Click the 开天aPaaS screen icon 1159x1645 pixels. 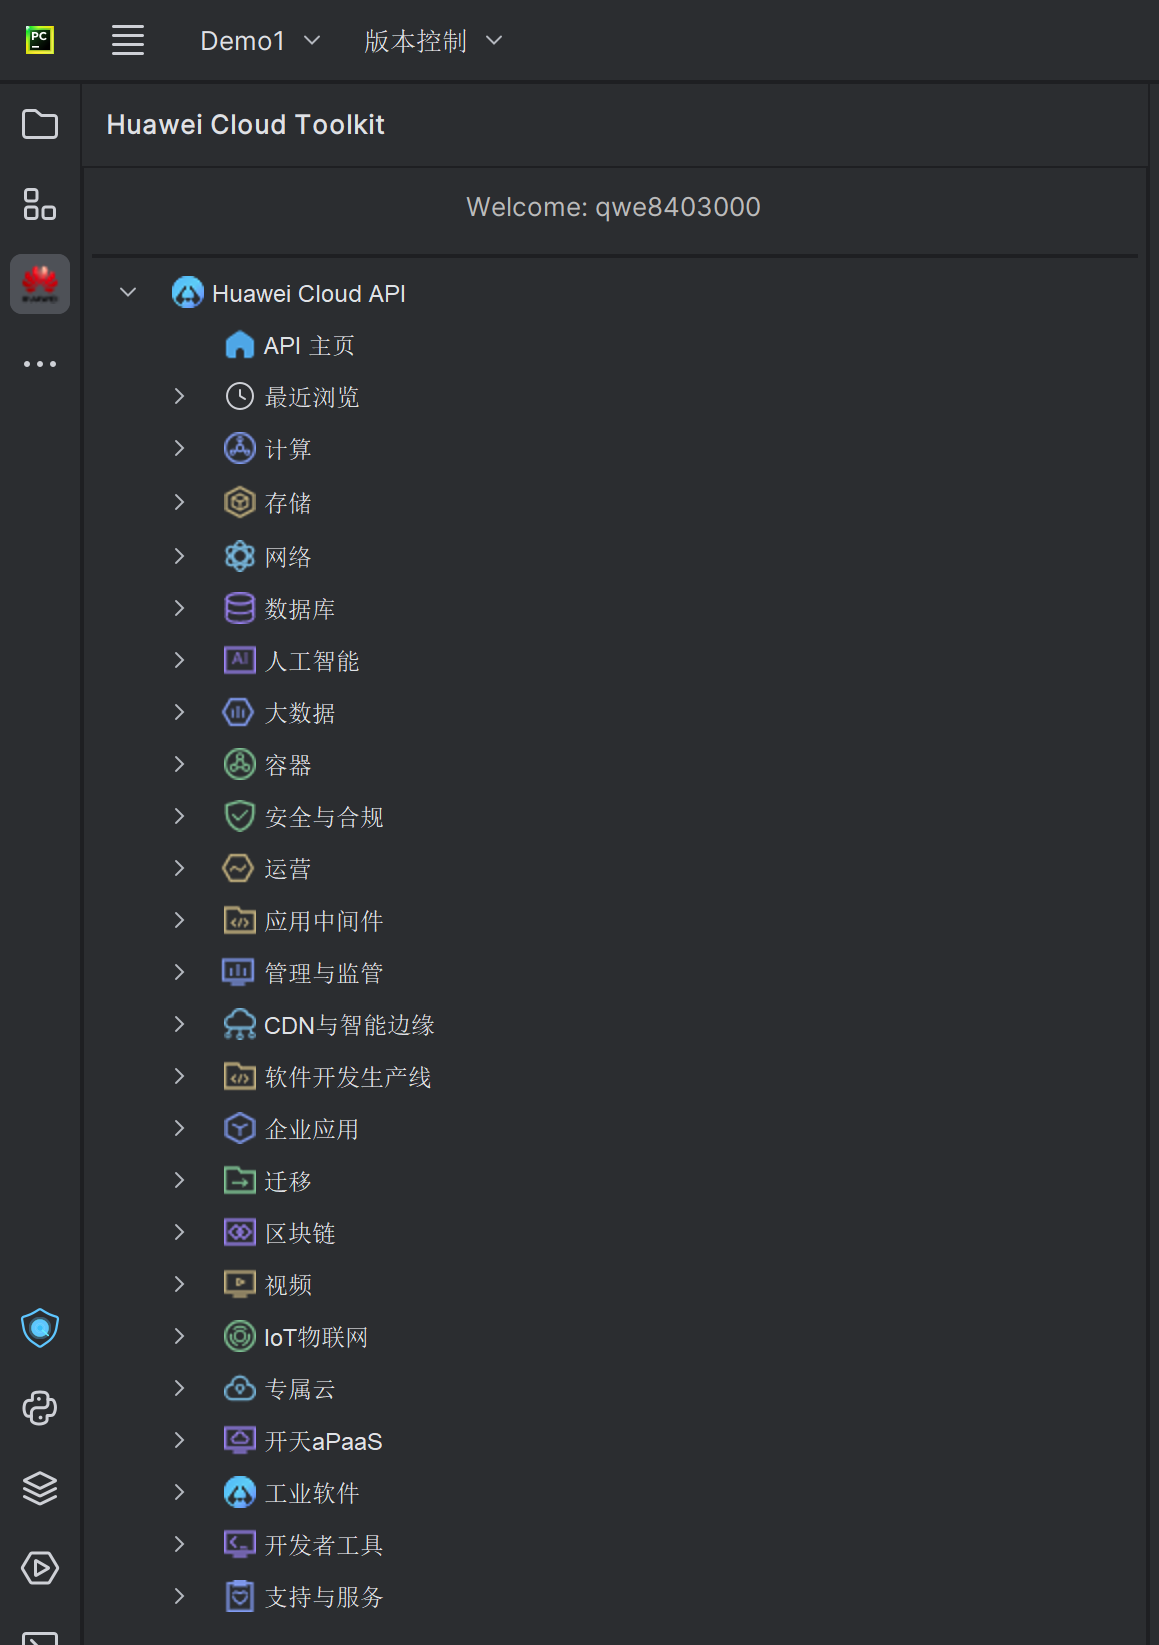pyautogui.click(x=240, y=1441)
